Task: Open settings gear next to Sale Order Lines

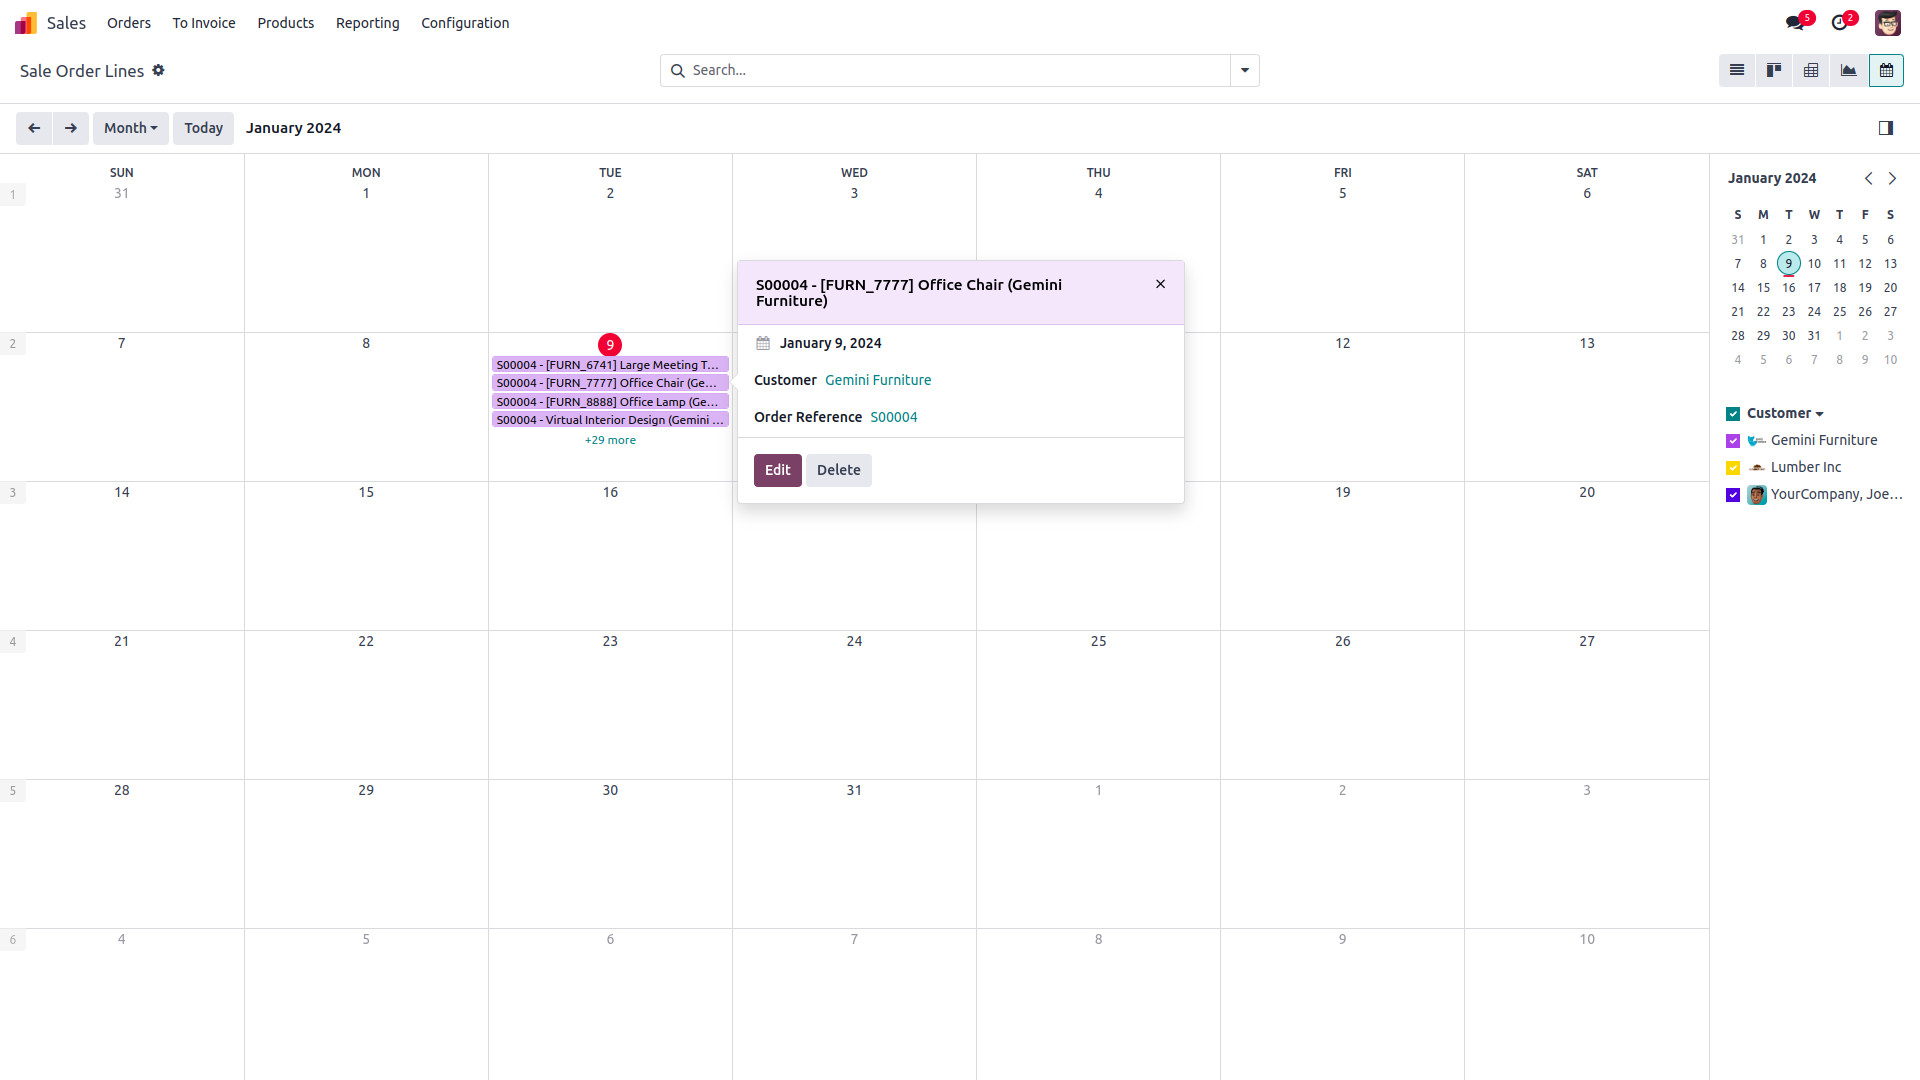Action: point(158,70)
